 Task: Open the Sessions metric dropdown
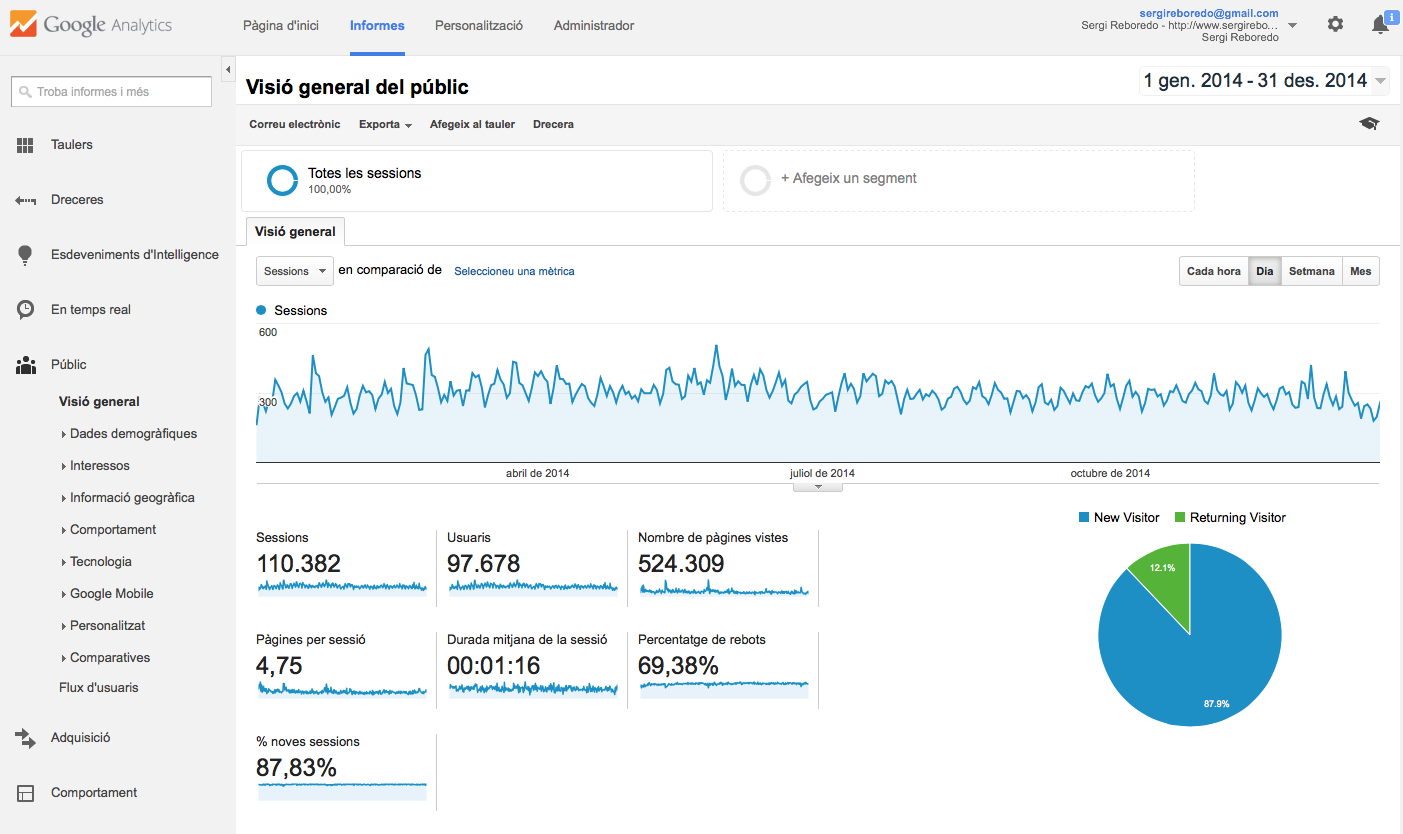pos(295,271)
